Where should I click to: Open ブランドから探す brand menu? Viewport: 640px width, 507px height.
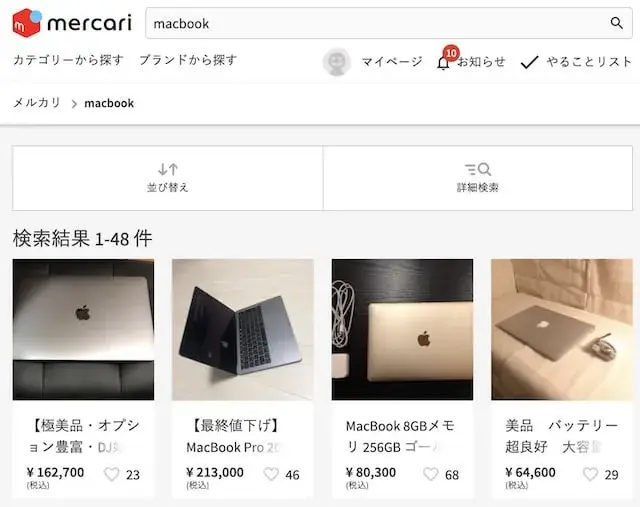tap(188, 60)
